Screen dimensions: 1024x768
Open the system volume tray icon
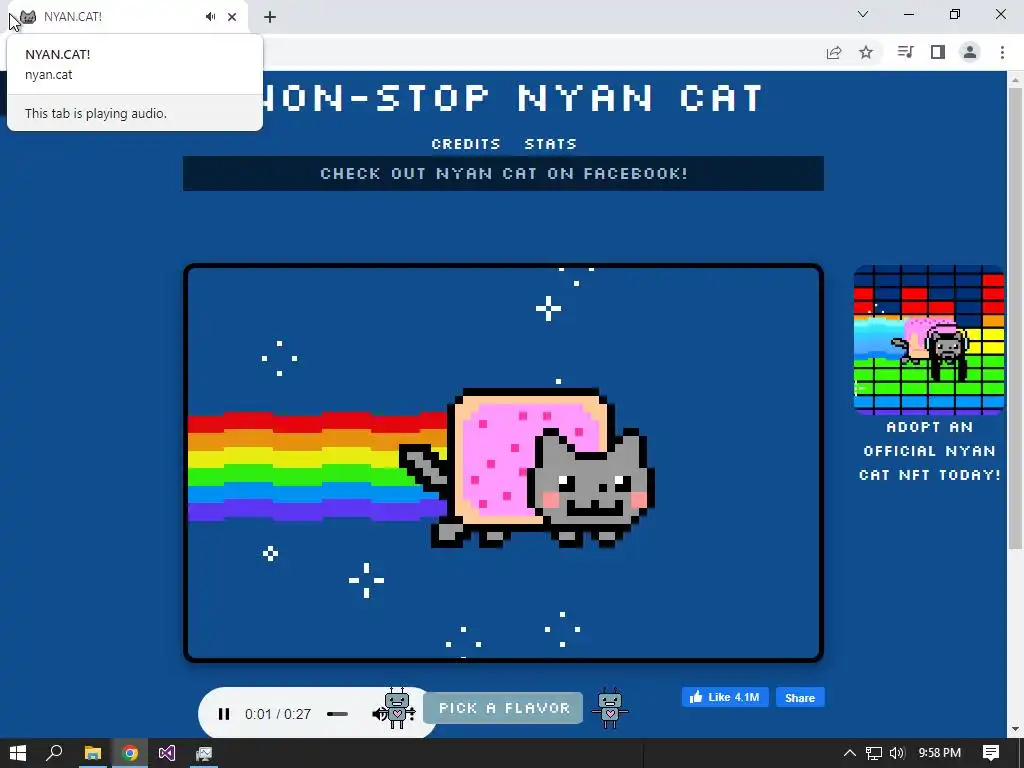click(x=897, y=753)
